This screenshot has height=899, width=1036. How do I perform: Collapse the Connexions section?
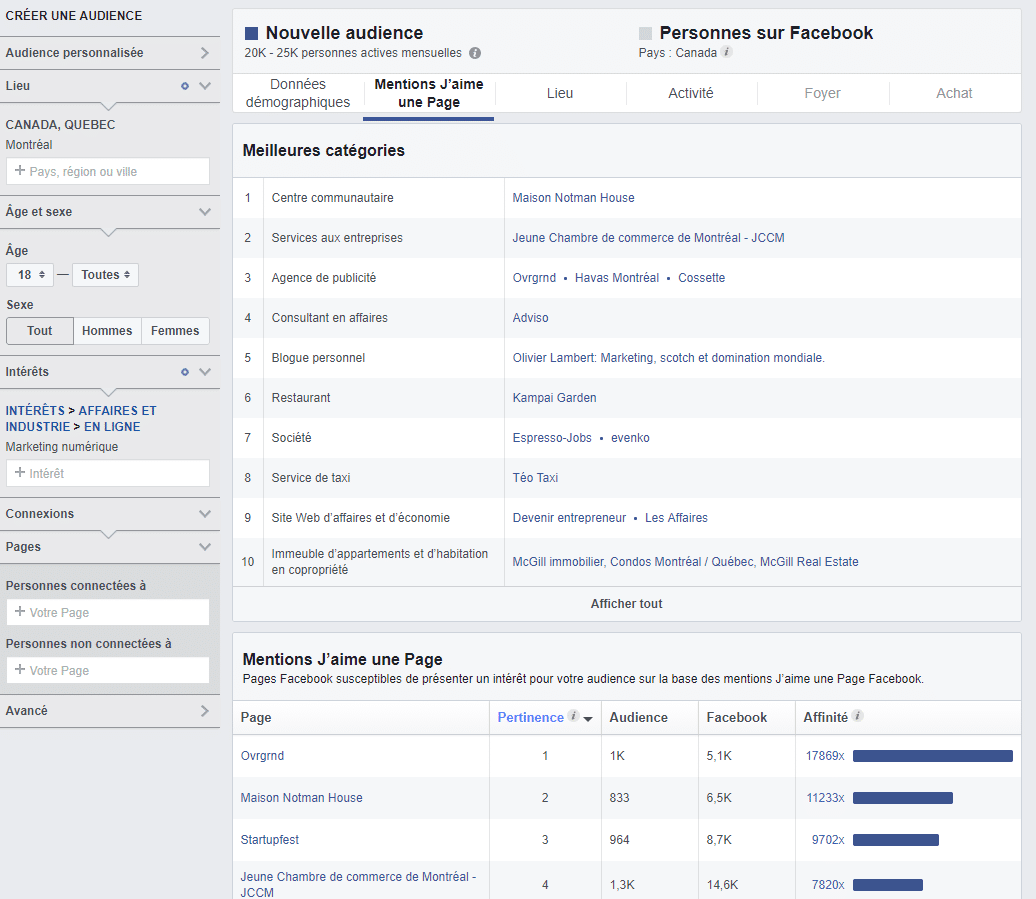tap(205, 514)
